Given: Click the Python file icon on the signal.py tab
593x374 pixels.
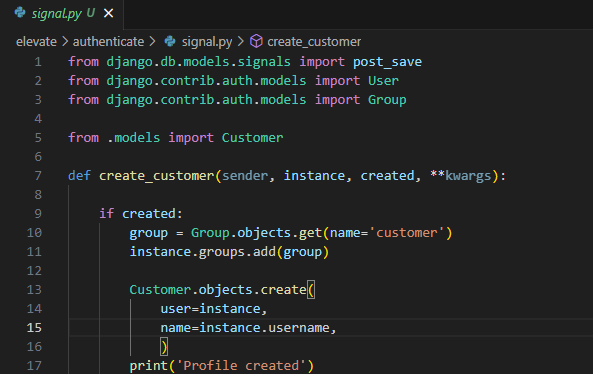Looking at the screenshot, I should pyautogui.click(x=20, y=13).
